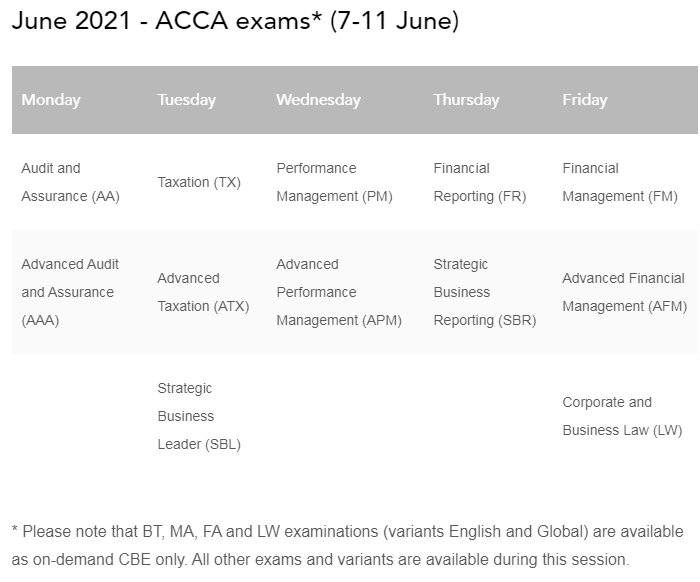
Task: Click Corporate and Business Law (LW) cell
Action: (x=622, y=416)
